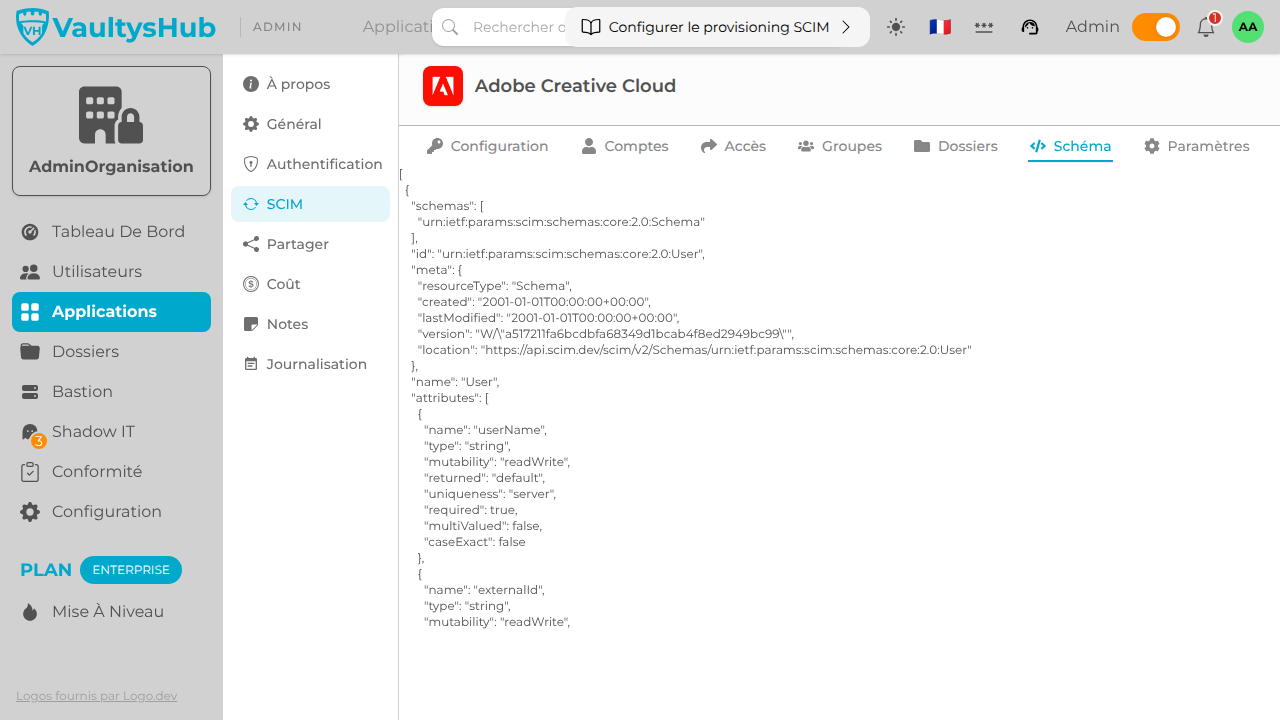This screenshot has height=720, width=1280.
Task: Click the book icon in SCIM banner
Action: (591, 27)
